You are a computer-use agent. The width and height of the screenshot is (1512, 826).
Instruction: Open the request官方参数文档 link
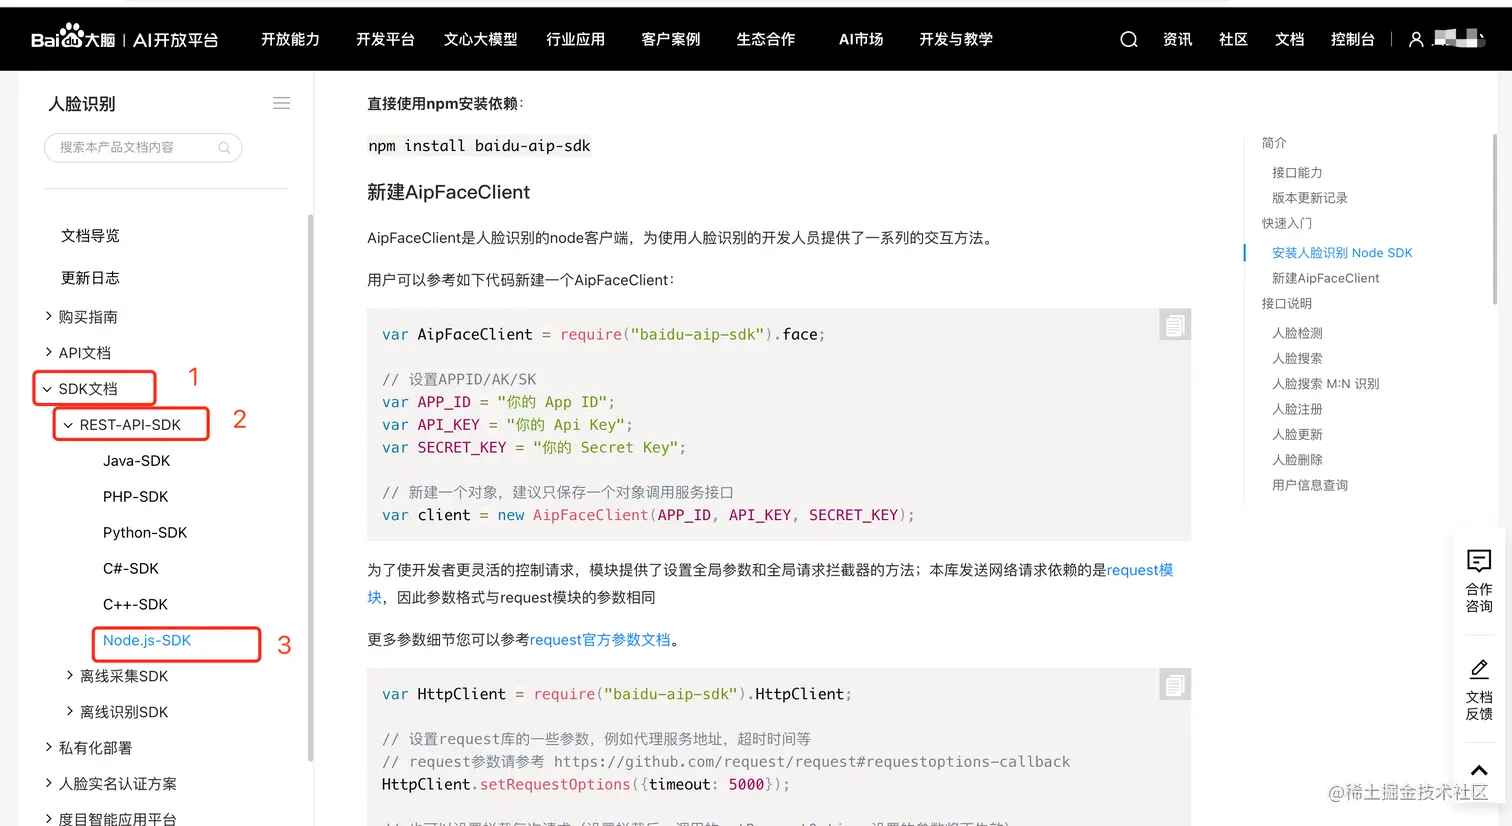tap(600, 640)
